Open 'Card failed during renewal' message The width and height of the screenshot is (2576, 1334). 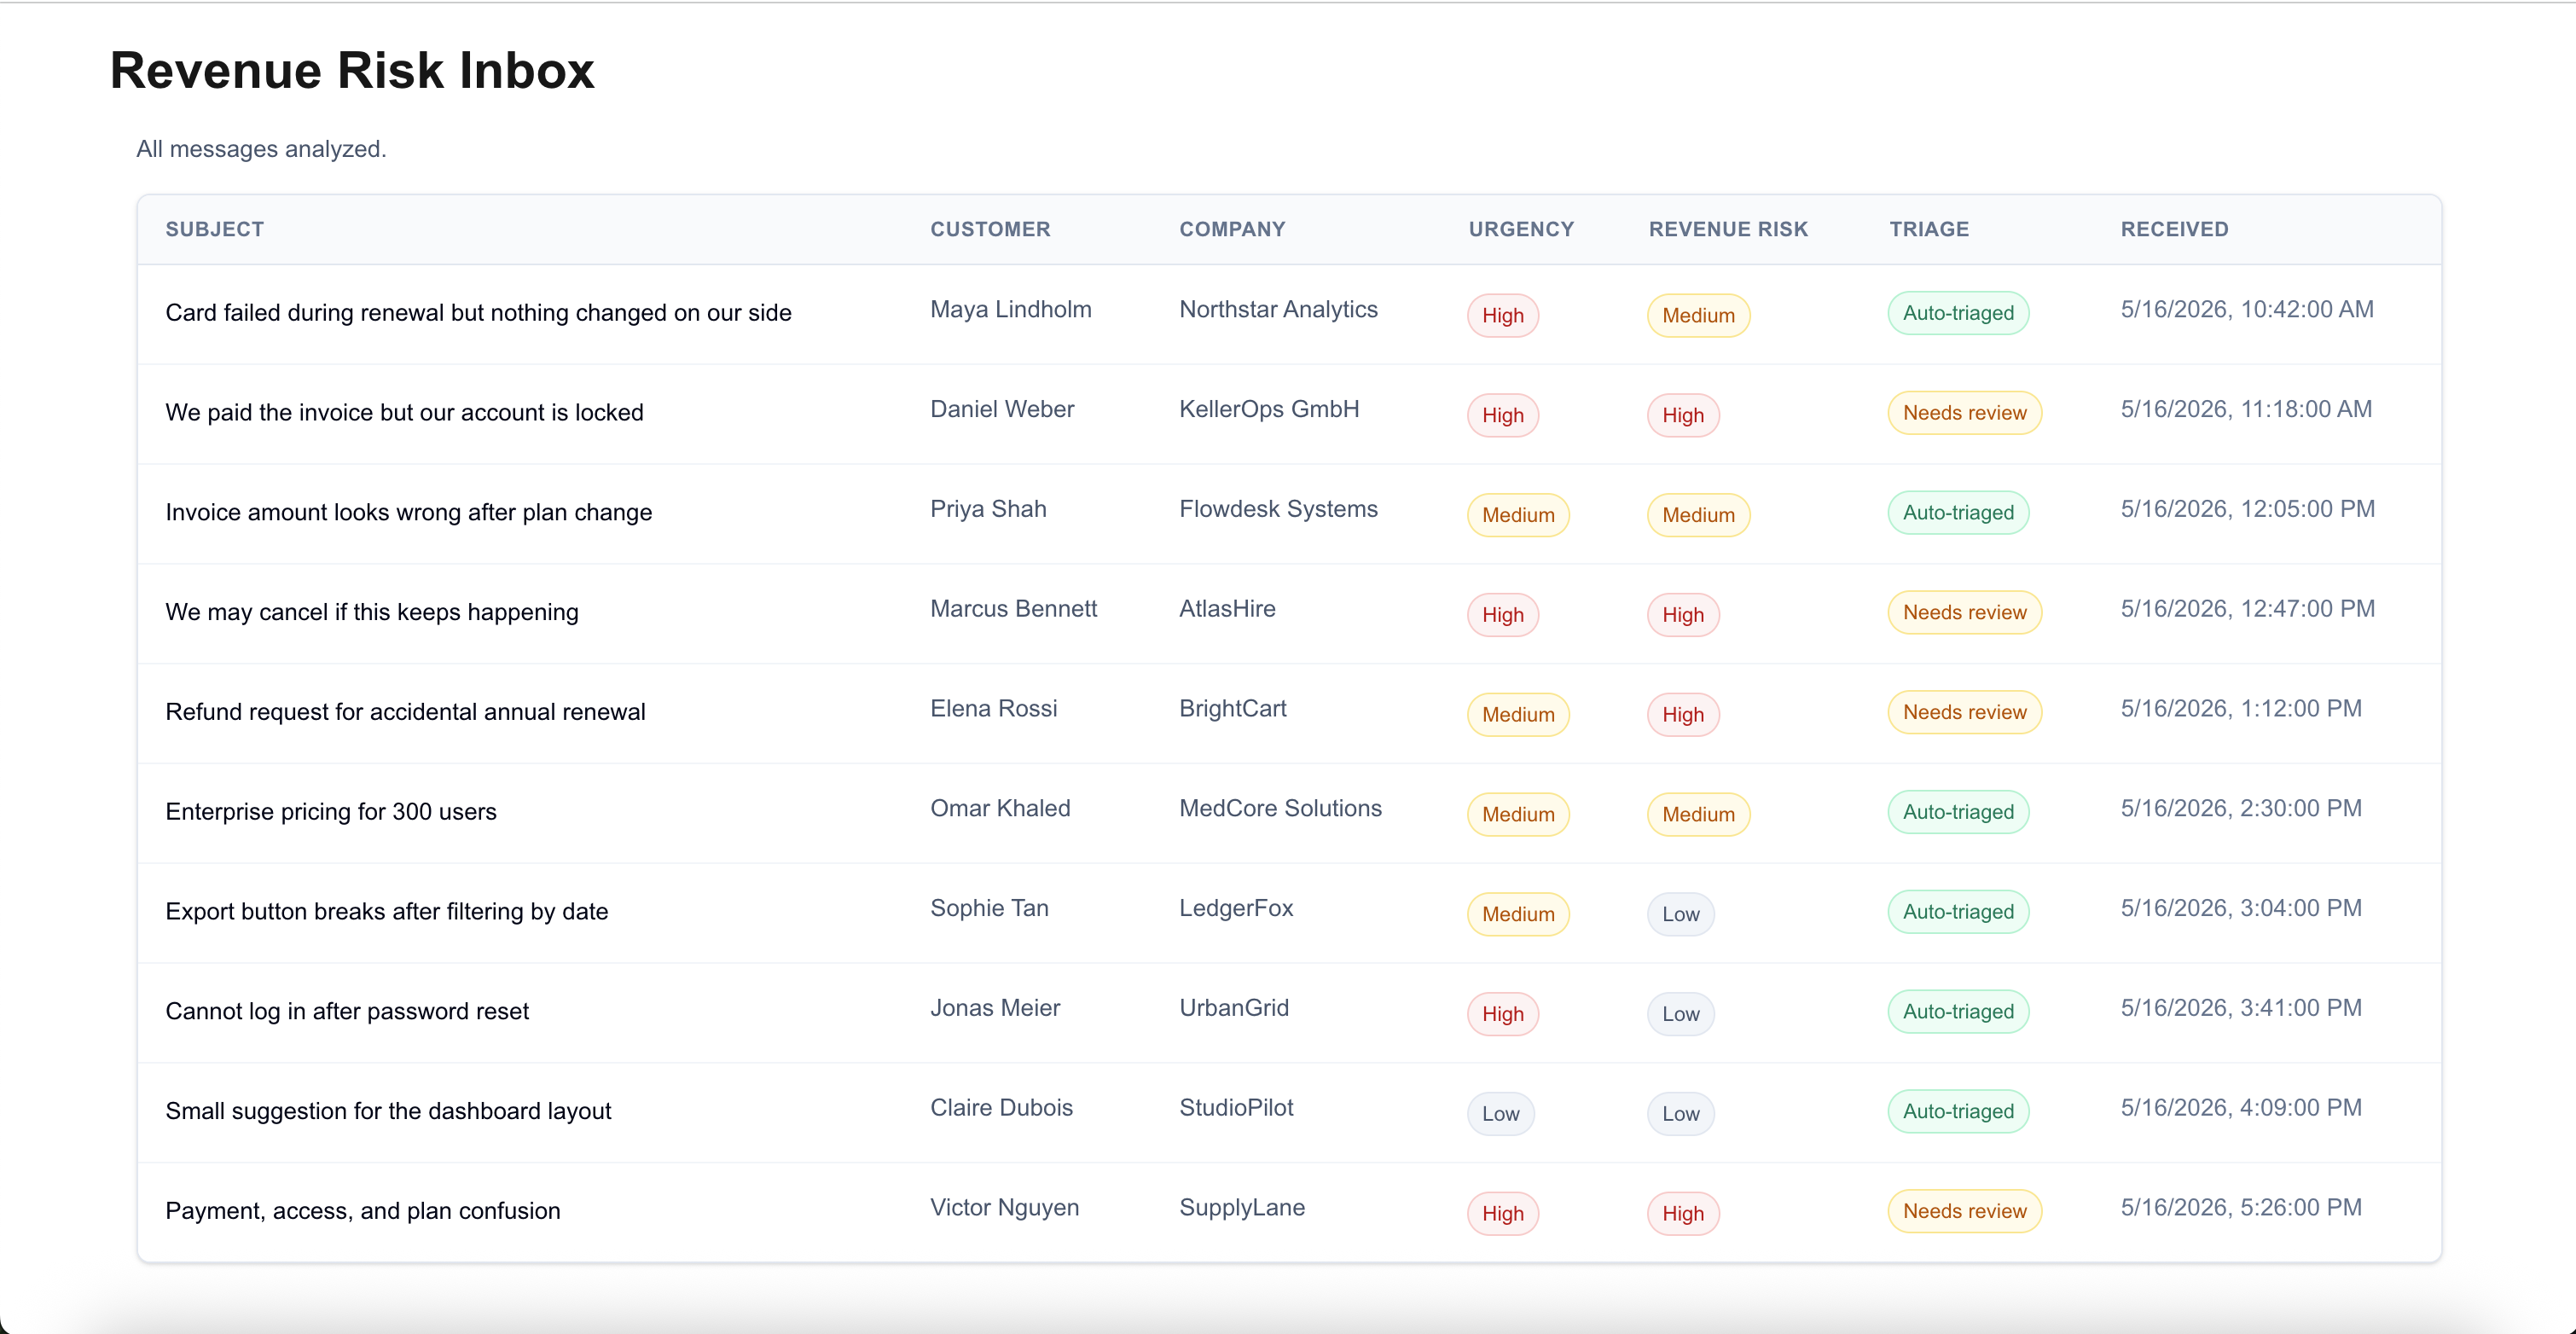pyautogui.click(x=478, y=313)
